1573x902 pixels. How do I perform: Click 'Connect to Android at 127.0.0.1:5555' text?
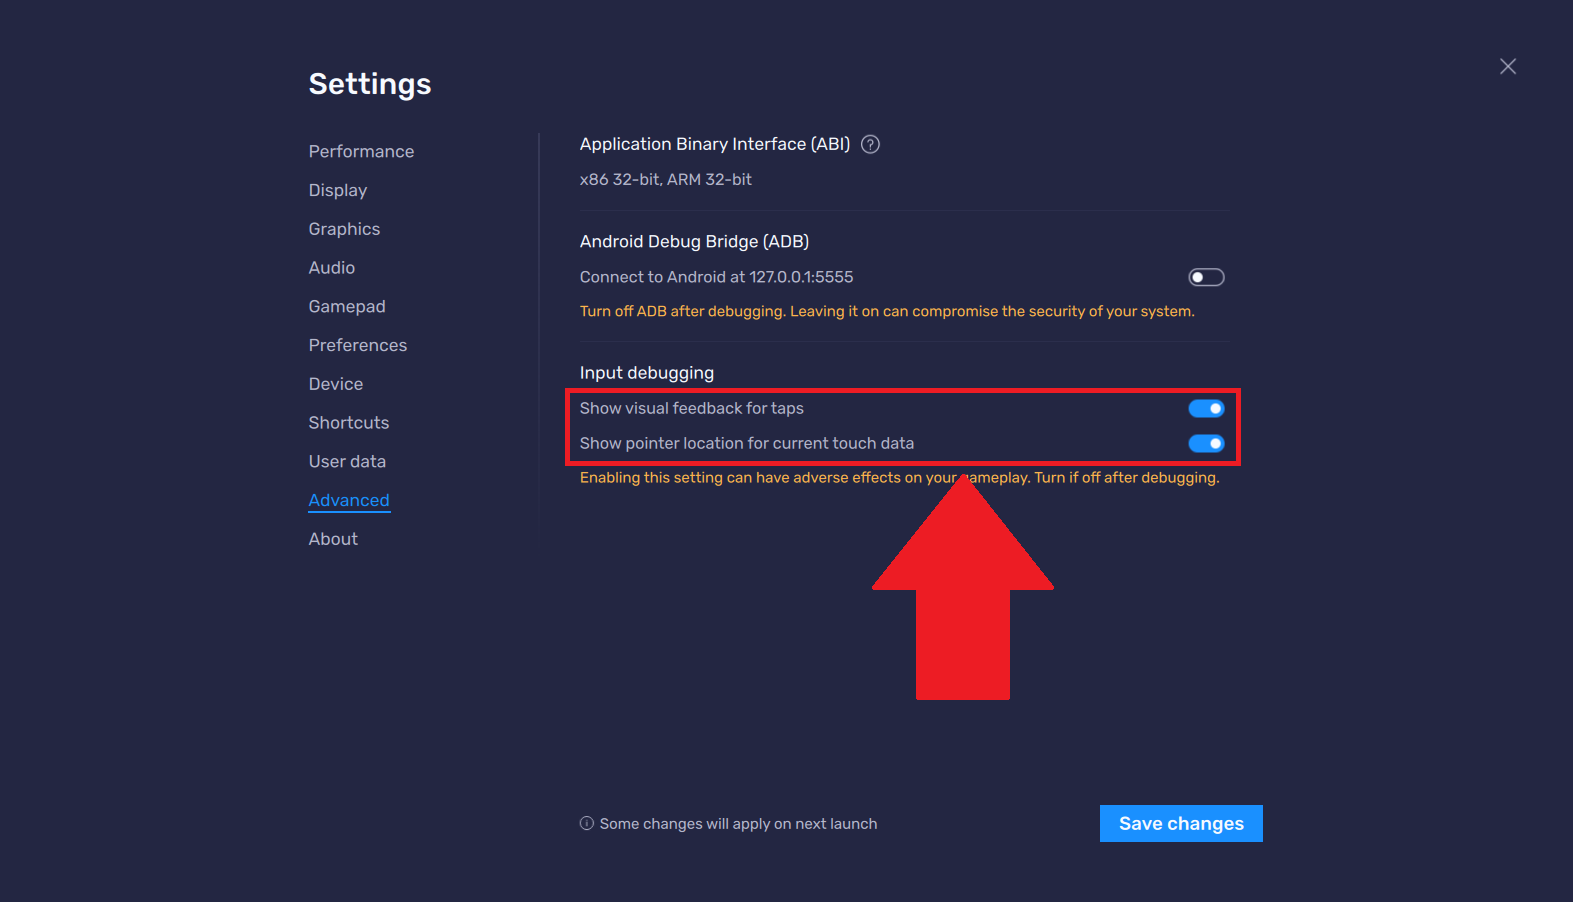click(x=716, y=277)
